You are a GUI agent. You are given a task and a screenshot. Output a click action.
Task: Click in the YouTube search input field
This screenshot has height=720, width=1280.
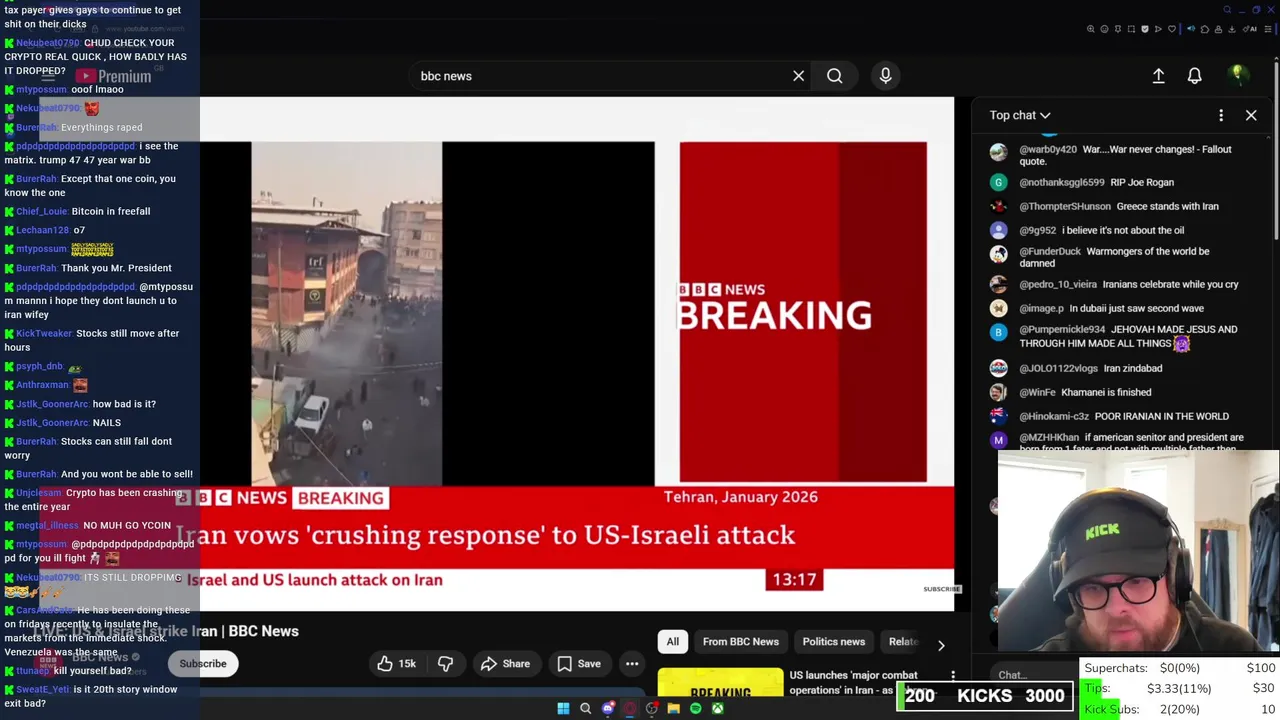600,76
